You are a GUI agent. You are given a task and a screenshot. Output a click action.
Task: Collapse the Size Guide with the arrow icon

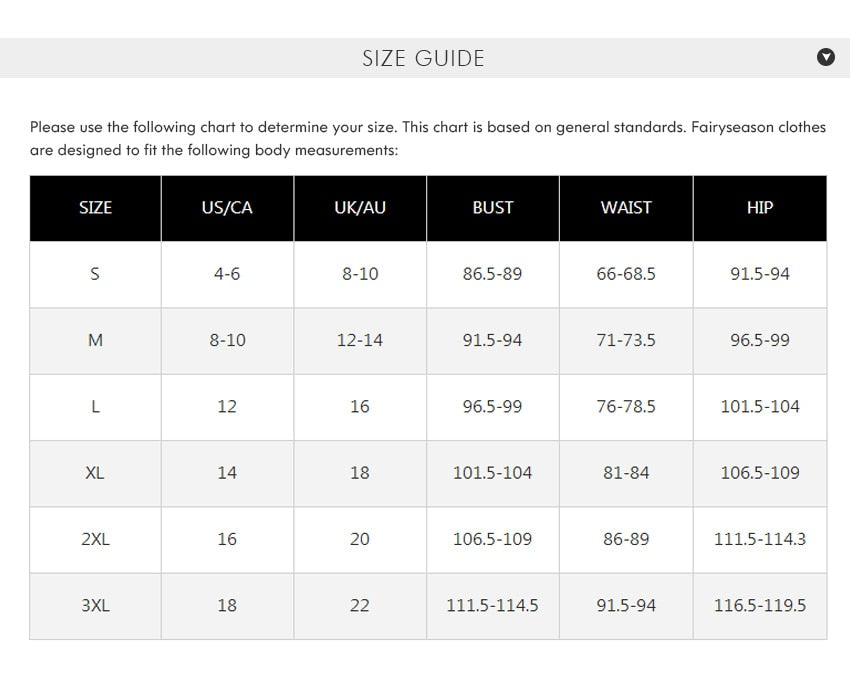pyautogui.click(x=826, y=57)
